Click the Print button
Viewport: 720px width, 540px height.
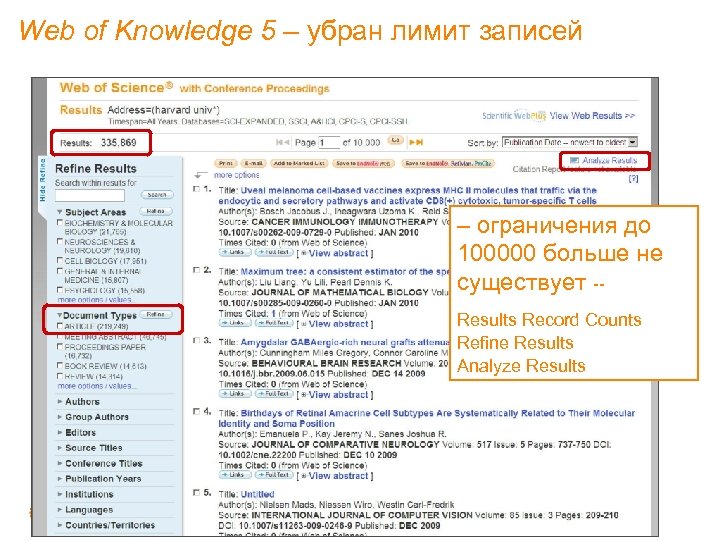pyautogui.click(x=226, y=163)
